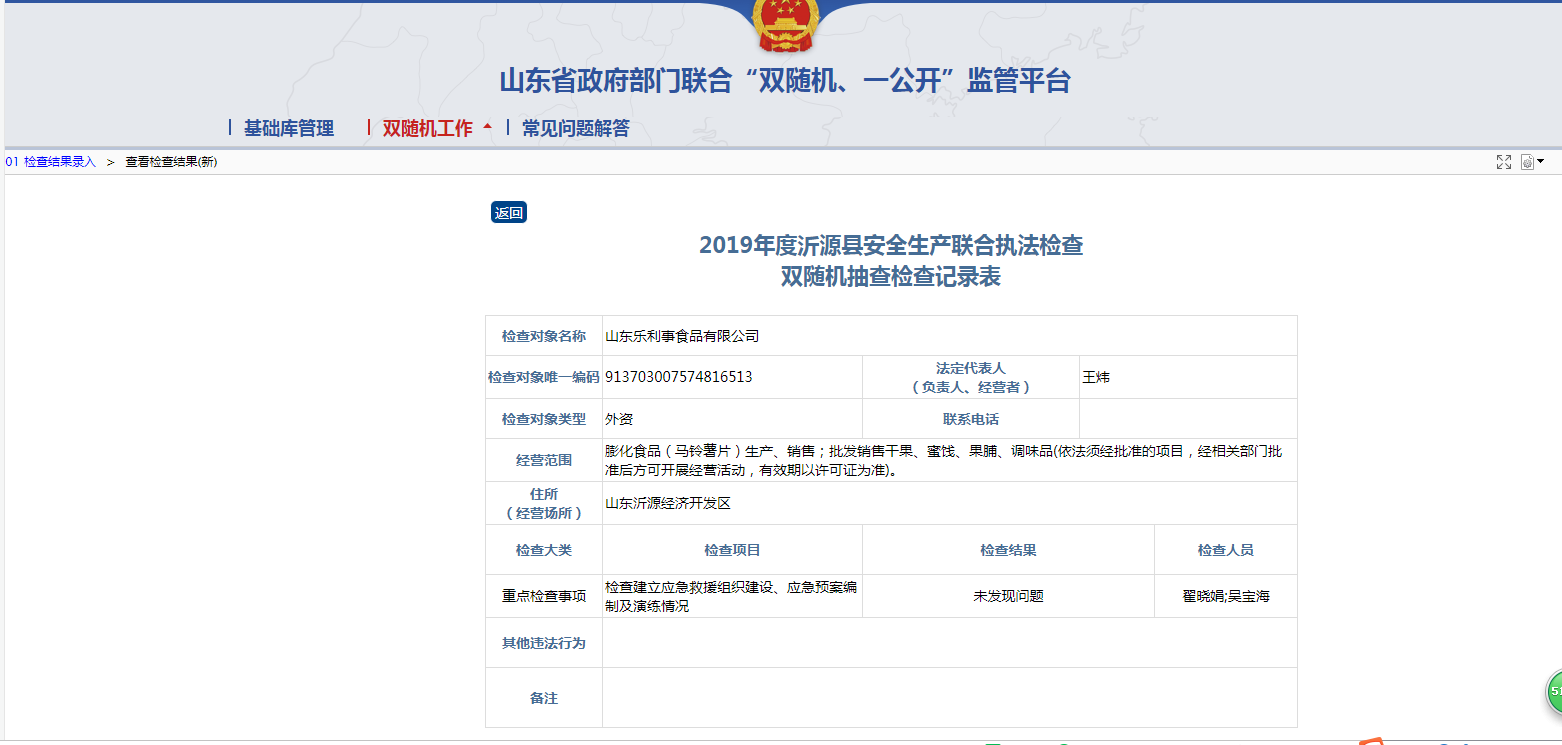
Task: Click the unique code 913703007574816513
Action: pyautogui.click(x=679, y=377)
